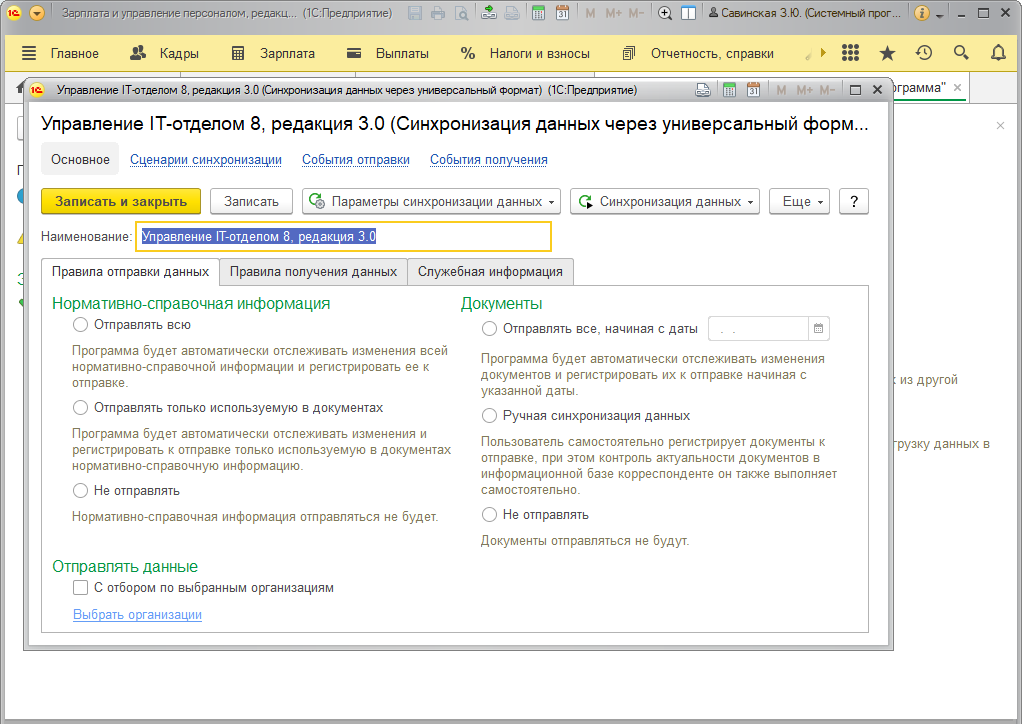1022x724 pixels.
Task: Open the notifications bell icon
Action: (1000, 52)
